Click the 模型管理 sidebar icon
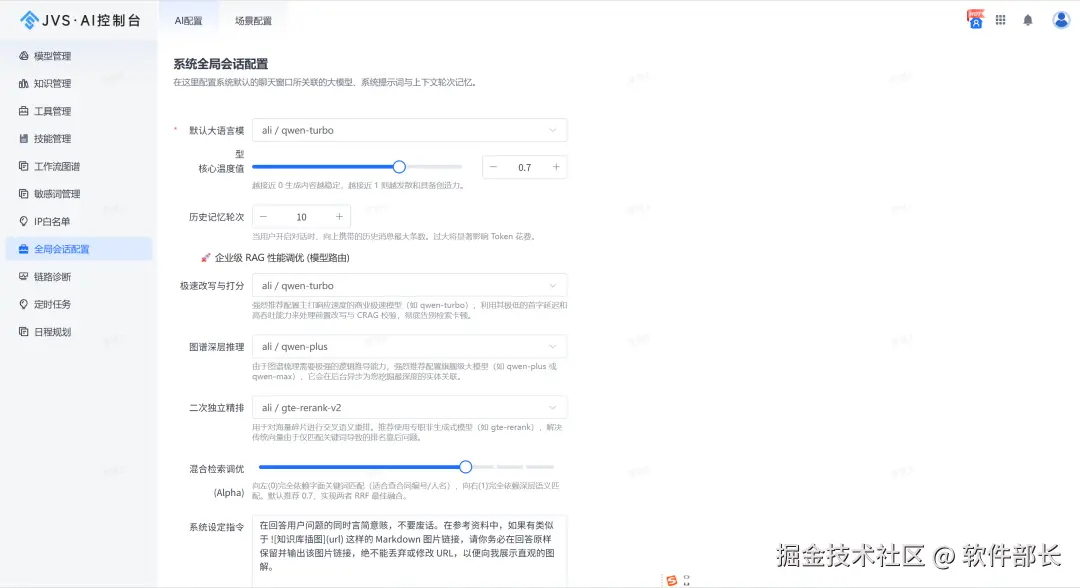 23,56
